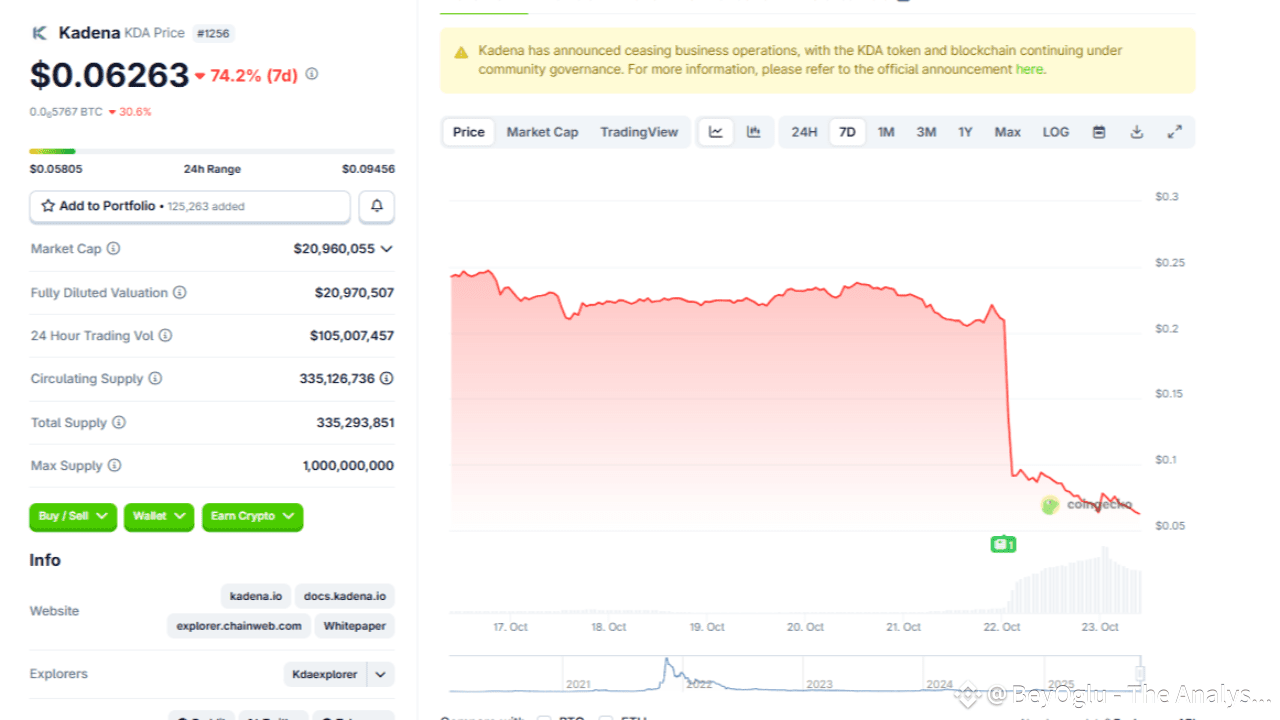The width and height of the screenshot is (1280, 720).
Task: Click the green news marker on chart
Action: (1003, 544)
